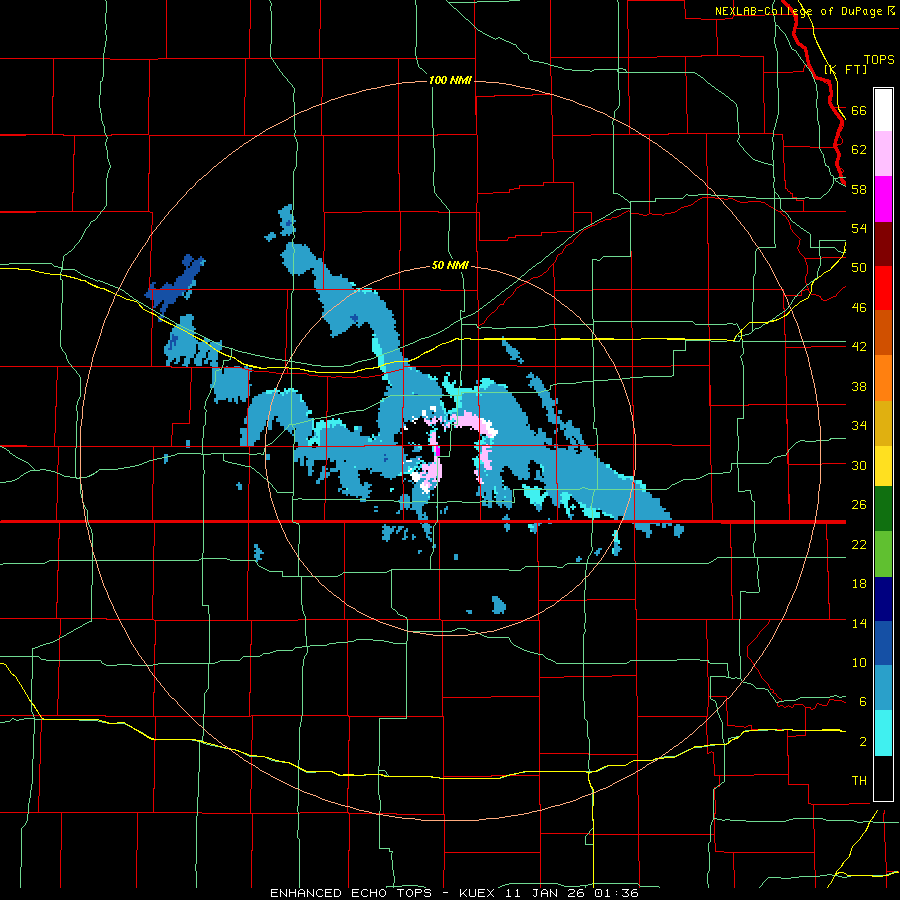Pick the dark green legend swatch
Image resolution: width=900 pixels, height=900 pixels.
pos(883,509)
